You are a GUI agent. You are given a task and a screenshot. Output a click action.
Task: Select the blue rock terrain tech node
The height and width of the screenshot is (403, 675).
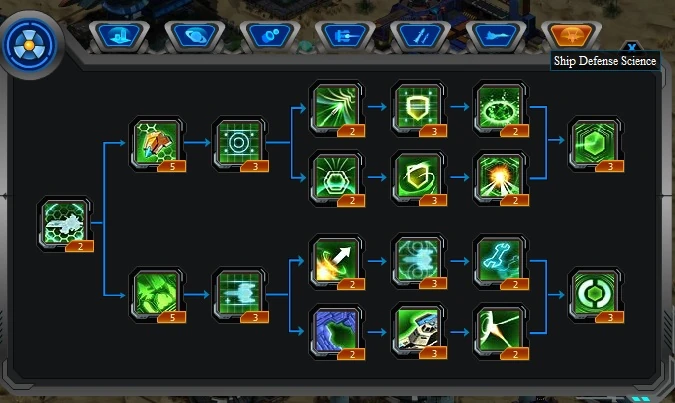pos(337,332)
